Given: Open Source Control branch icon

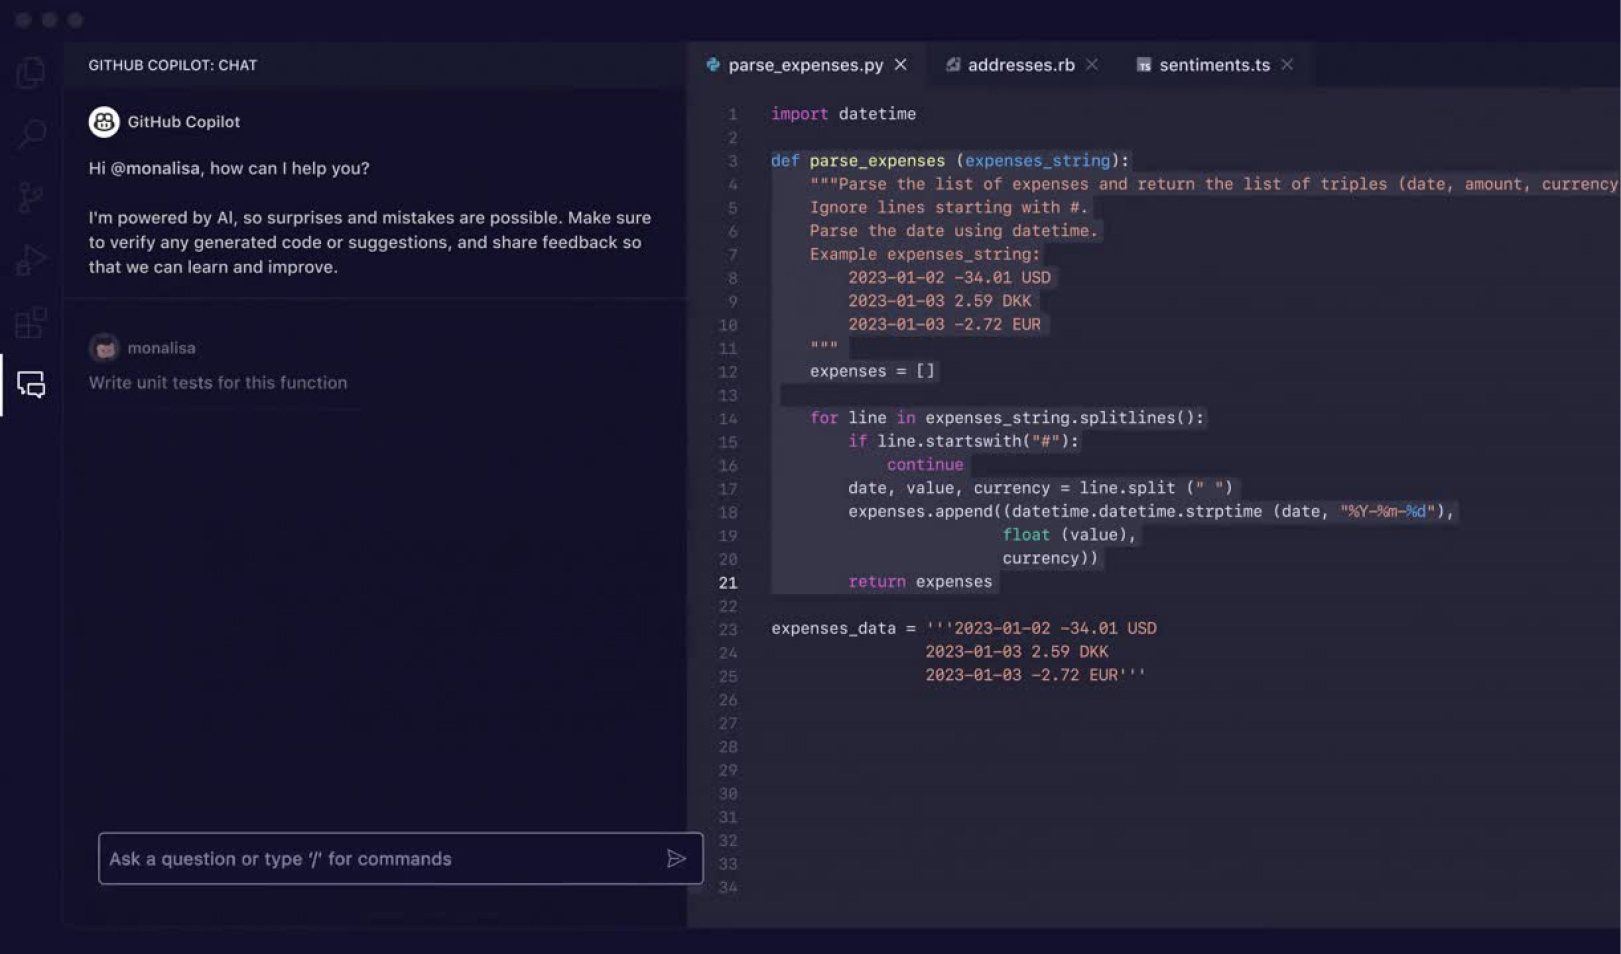Looking at the screenshot, I should point(31,197).
